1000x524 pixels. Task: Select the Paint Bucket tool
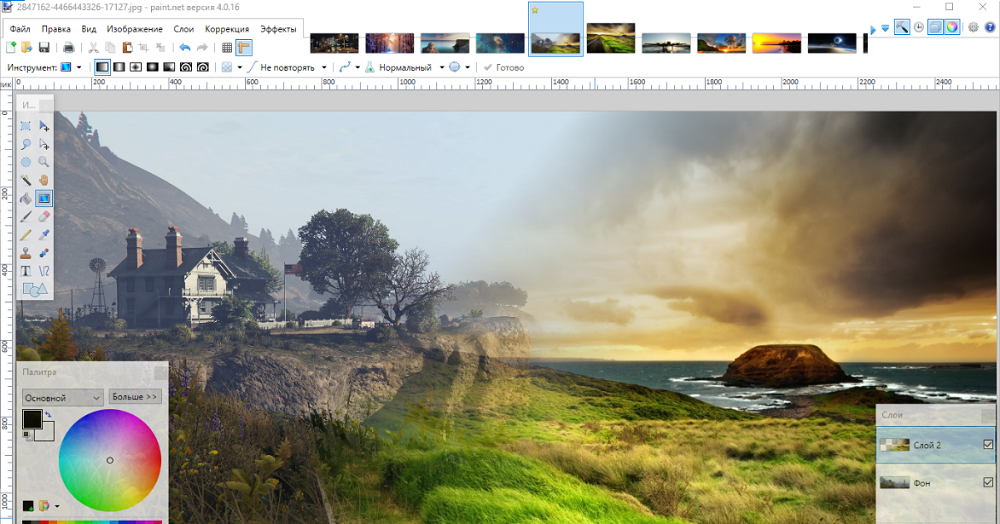click(x=26, y=198)
